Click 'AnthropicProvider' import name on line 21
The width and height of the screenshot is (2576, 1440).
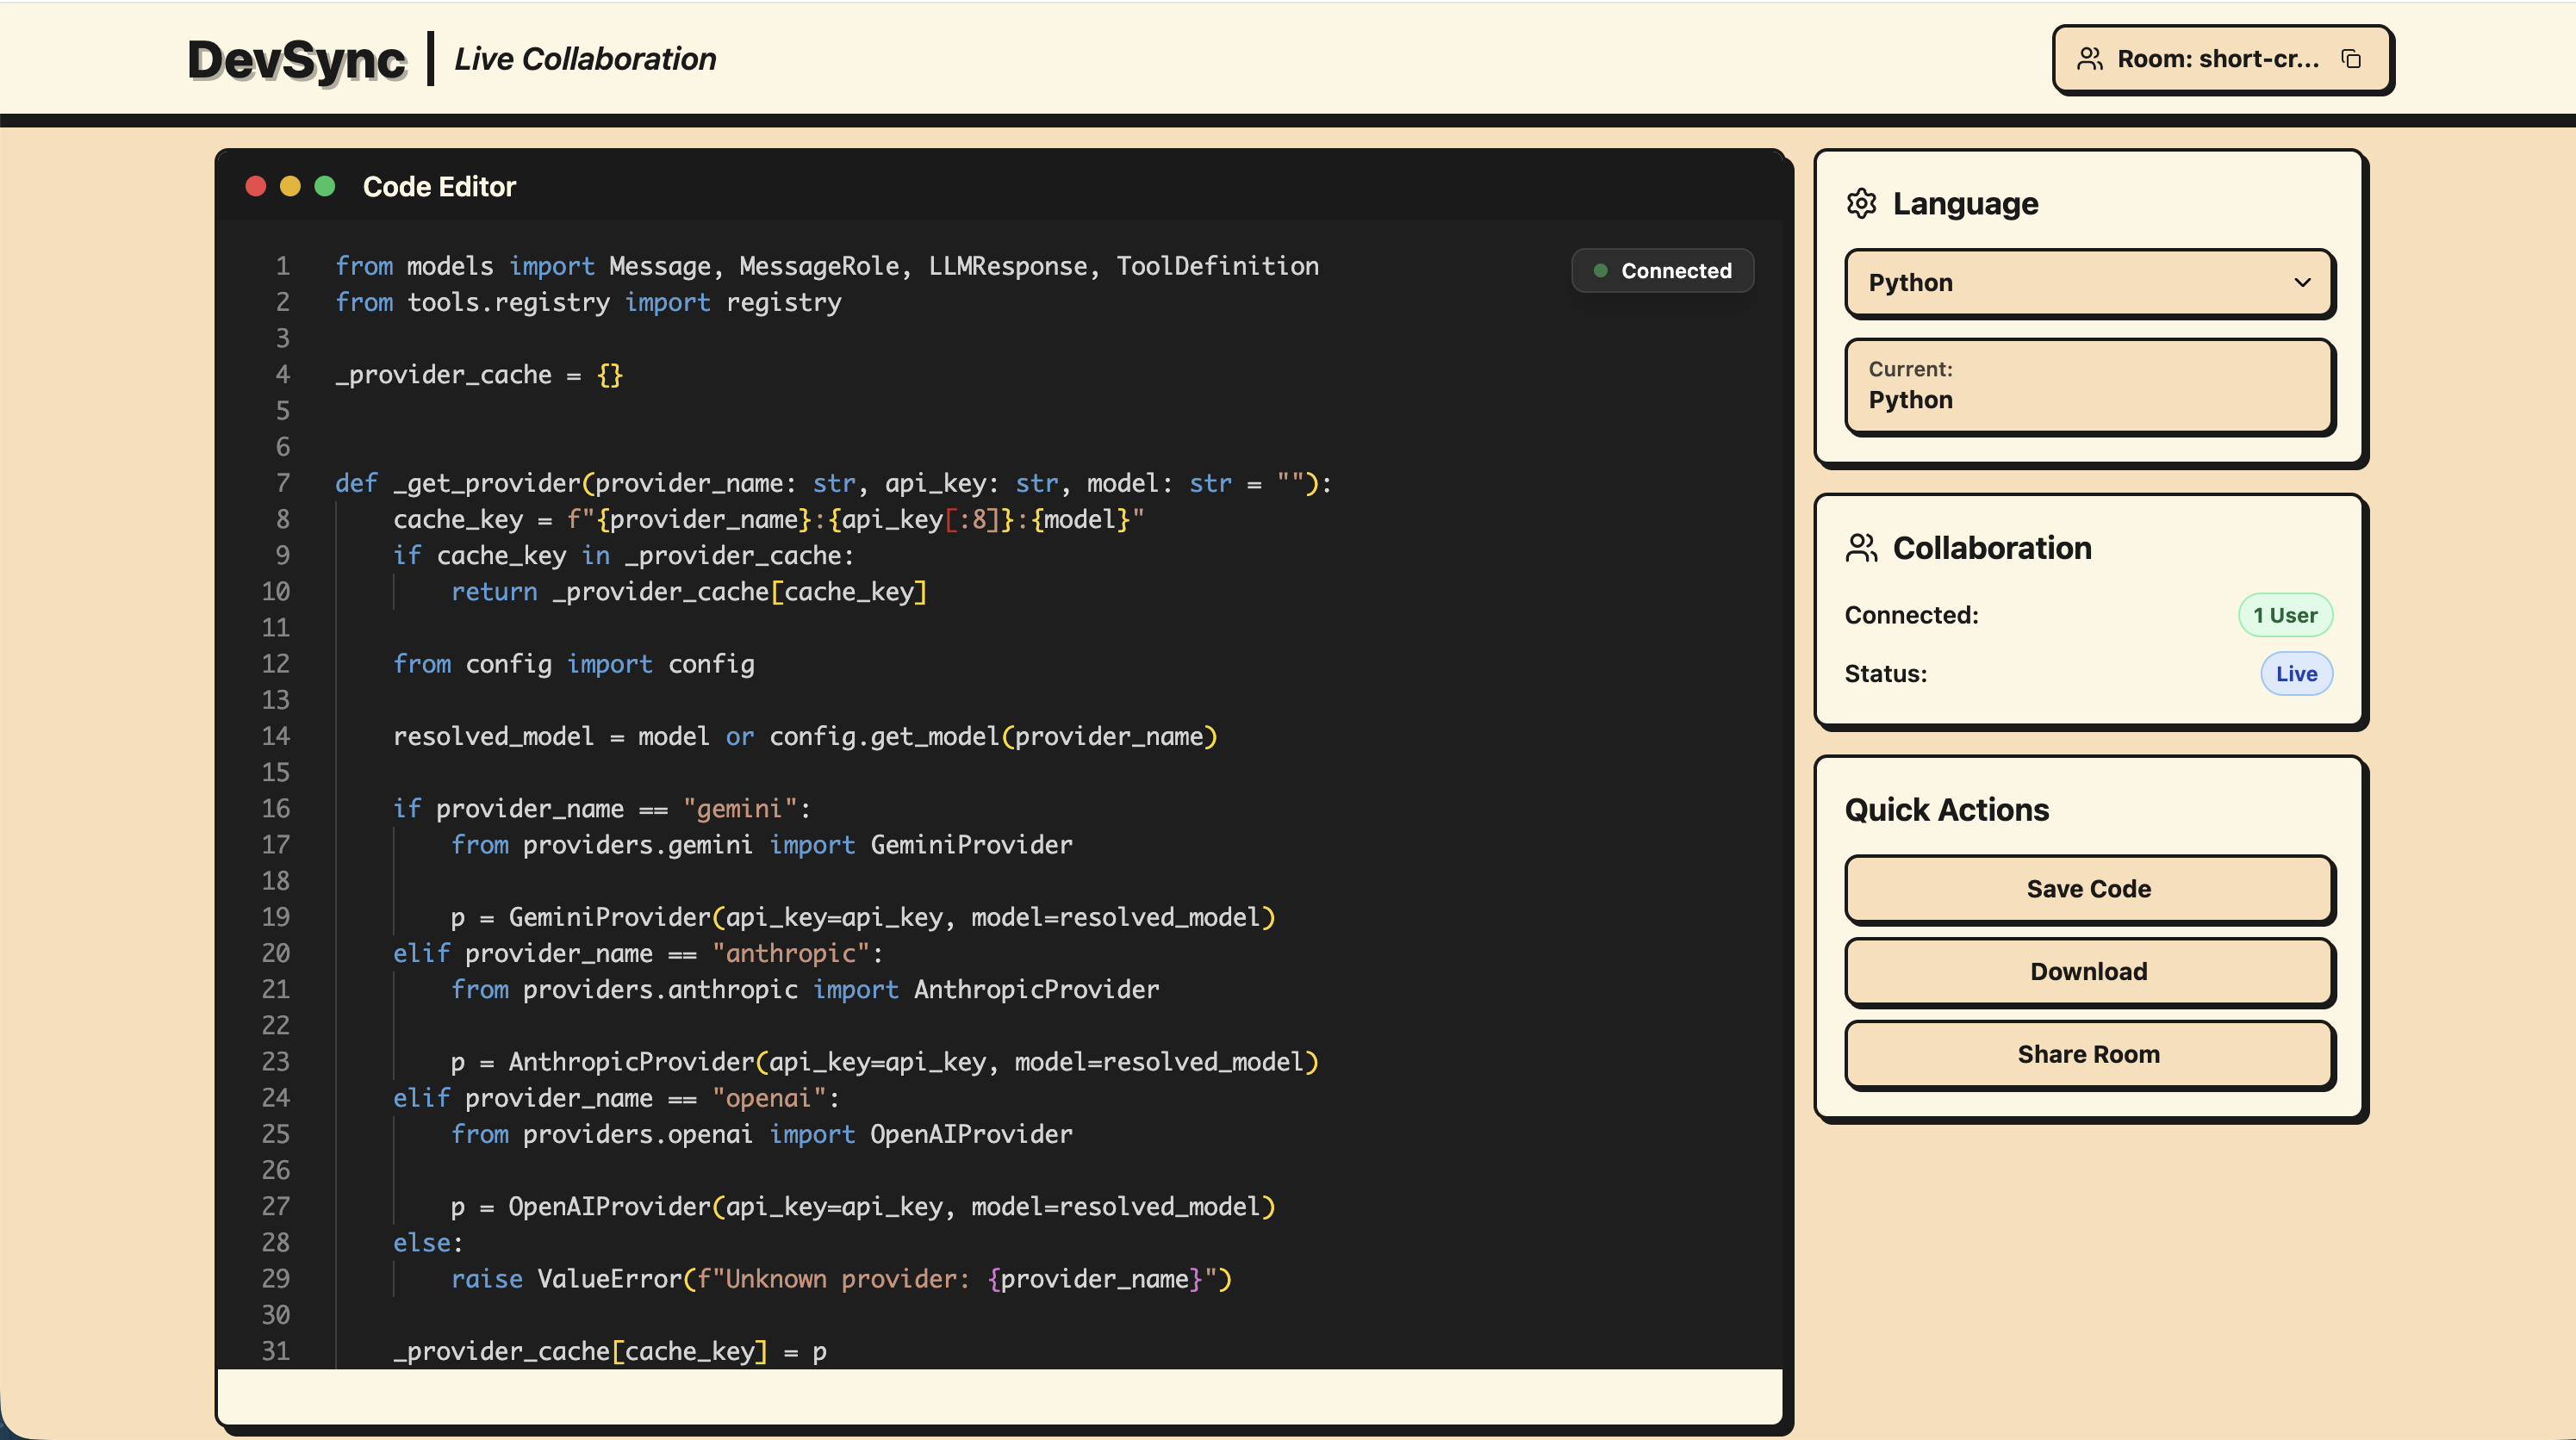(x=1036, y=990)
